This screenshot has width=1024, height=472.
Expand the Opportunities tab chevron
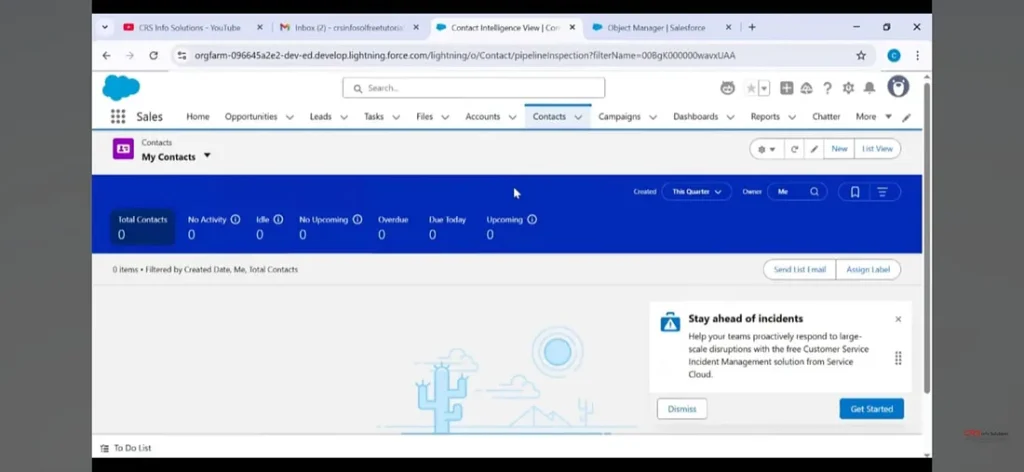(290, 117)
